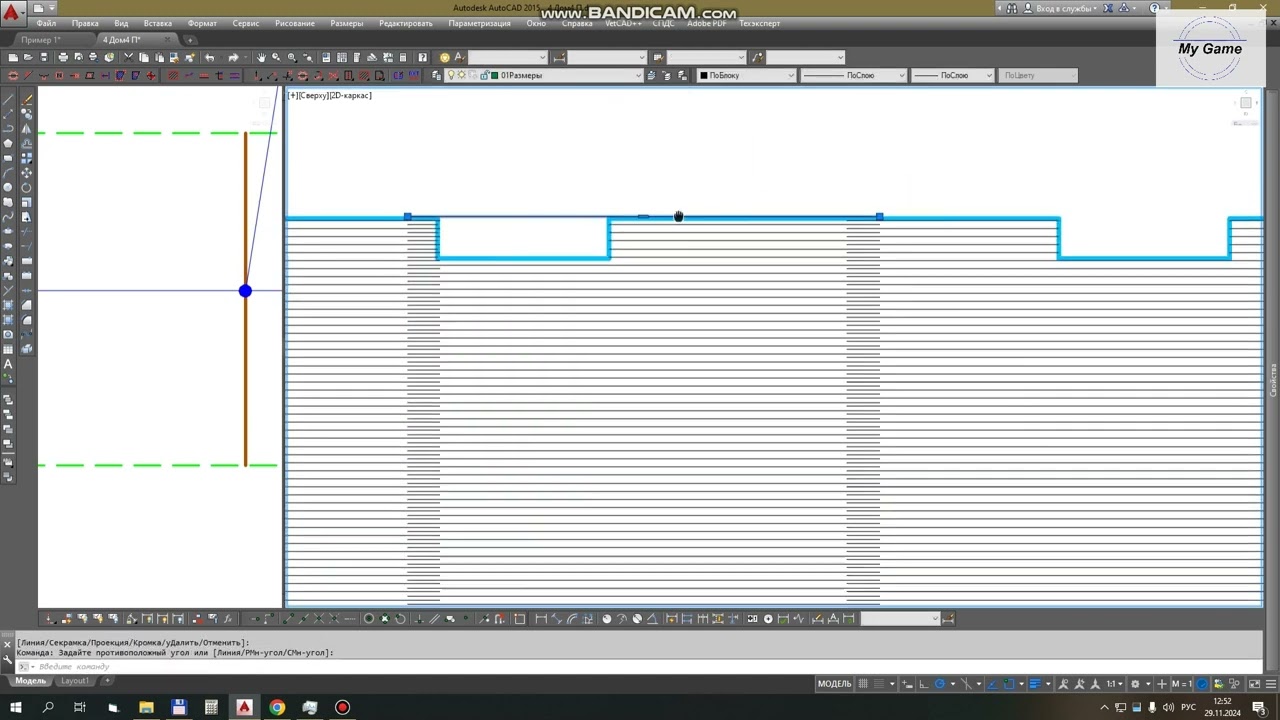
Task: Click the binoculars search icon in title bar
Action: 1012,8
